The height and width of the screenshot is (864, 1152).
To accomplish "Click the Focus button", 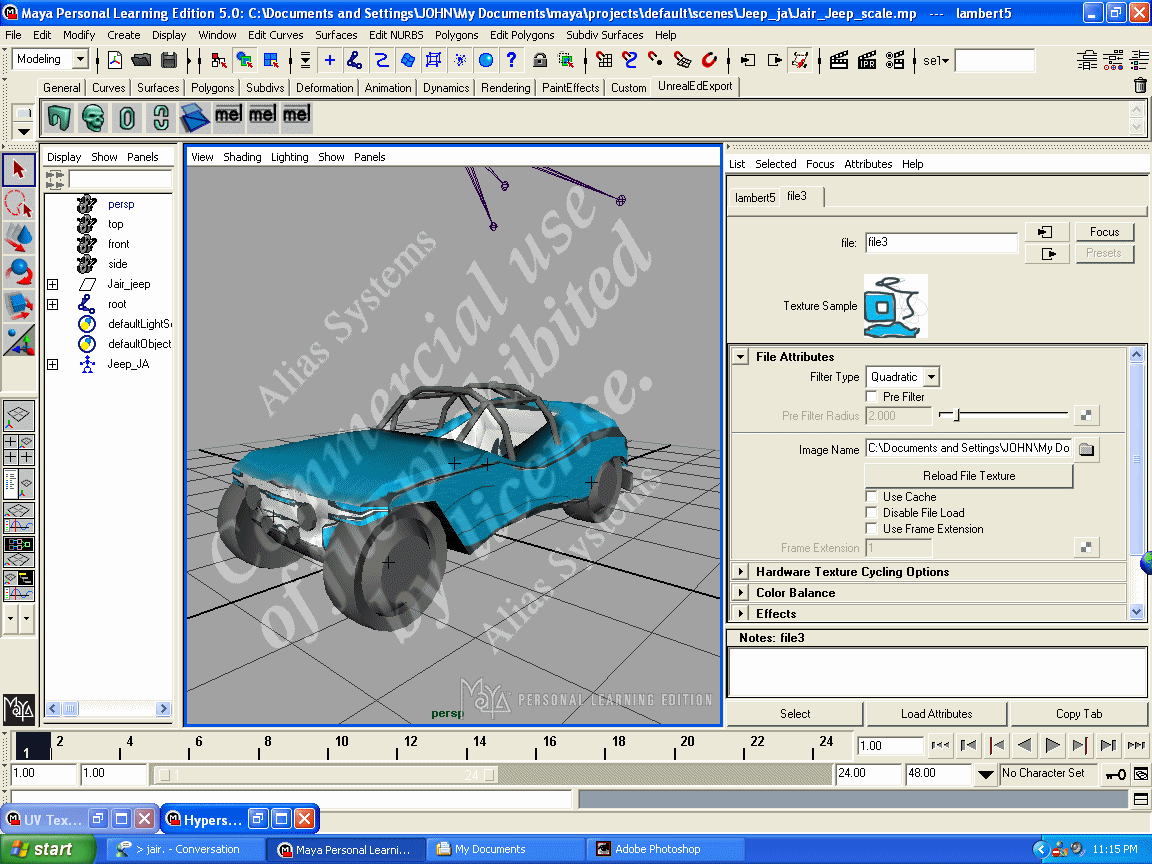I will (1104, 232).
